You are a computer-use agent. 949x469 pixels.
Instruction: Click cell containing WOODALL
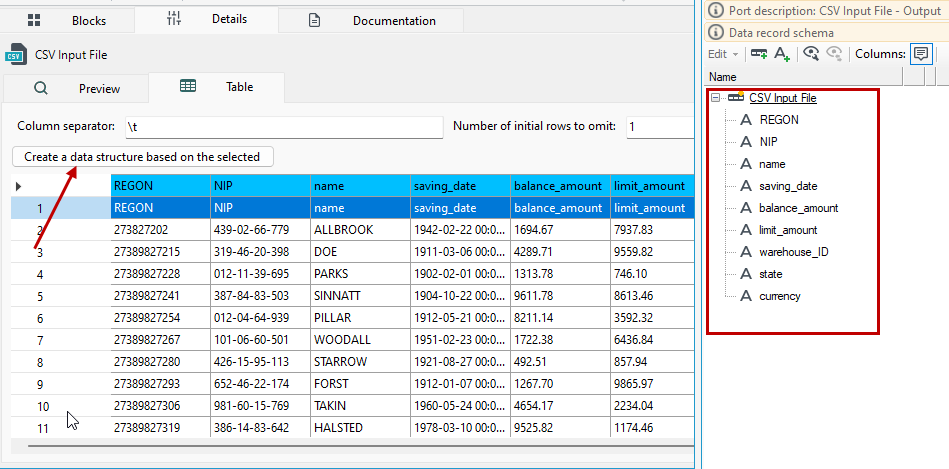pyautogui.click(x=360, y=340)
